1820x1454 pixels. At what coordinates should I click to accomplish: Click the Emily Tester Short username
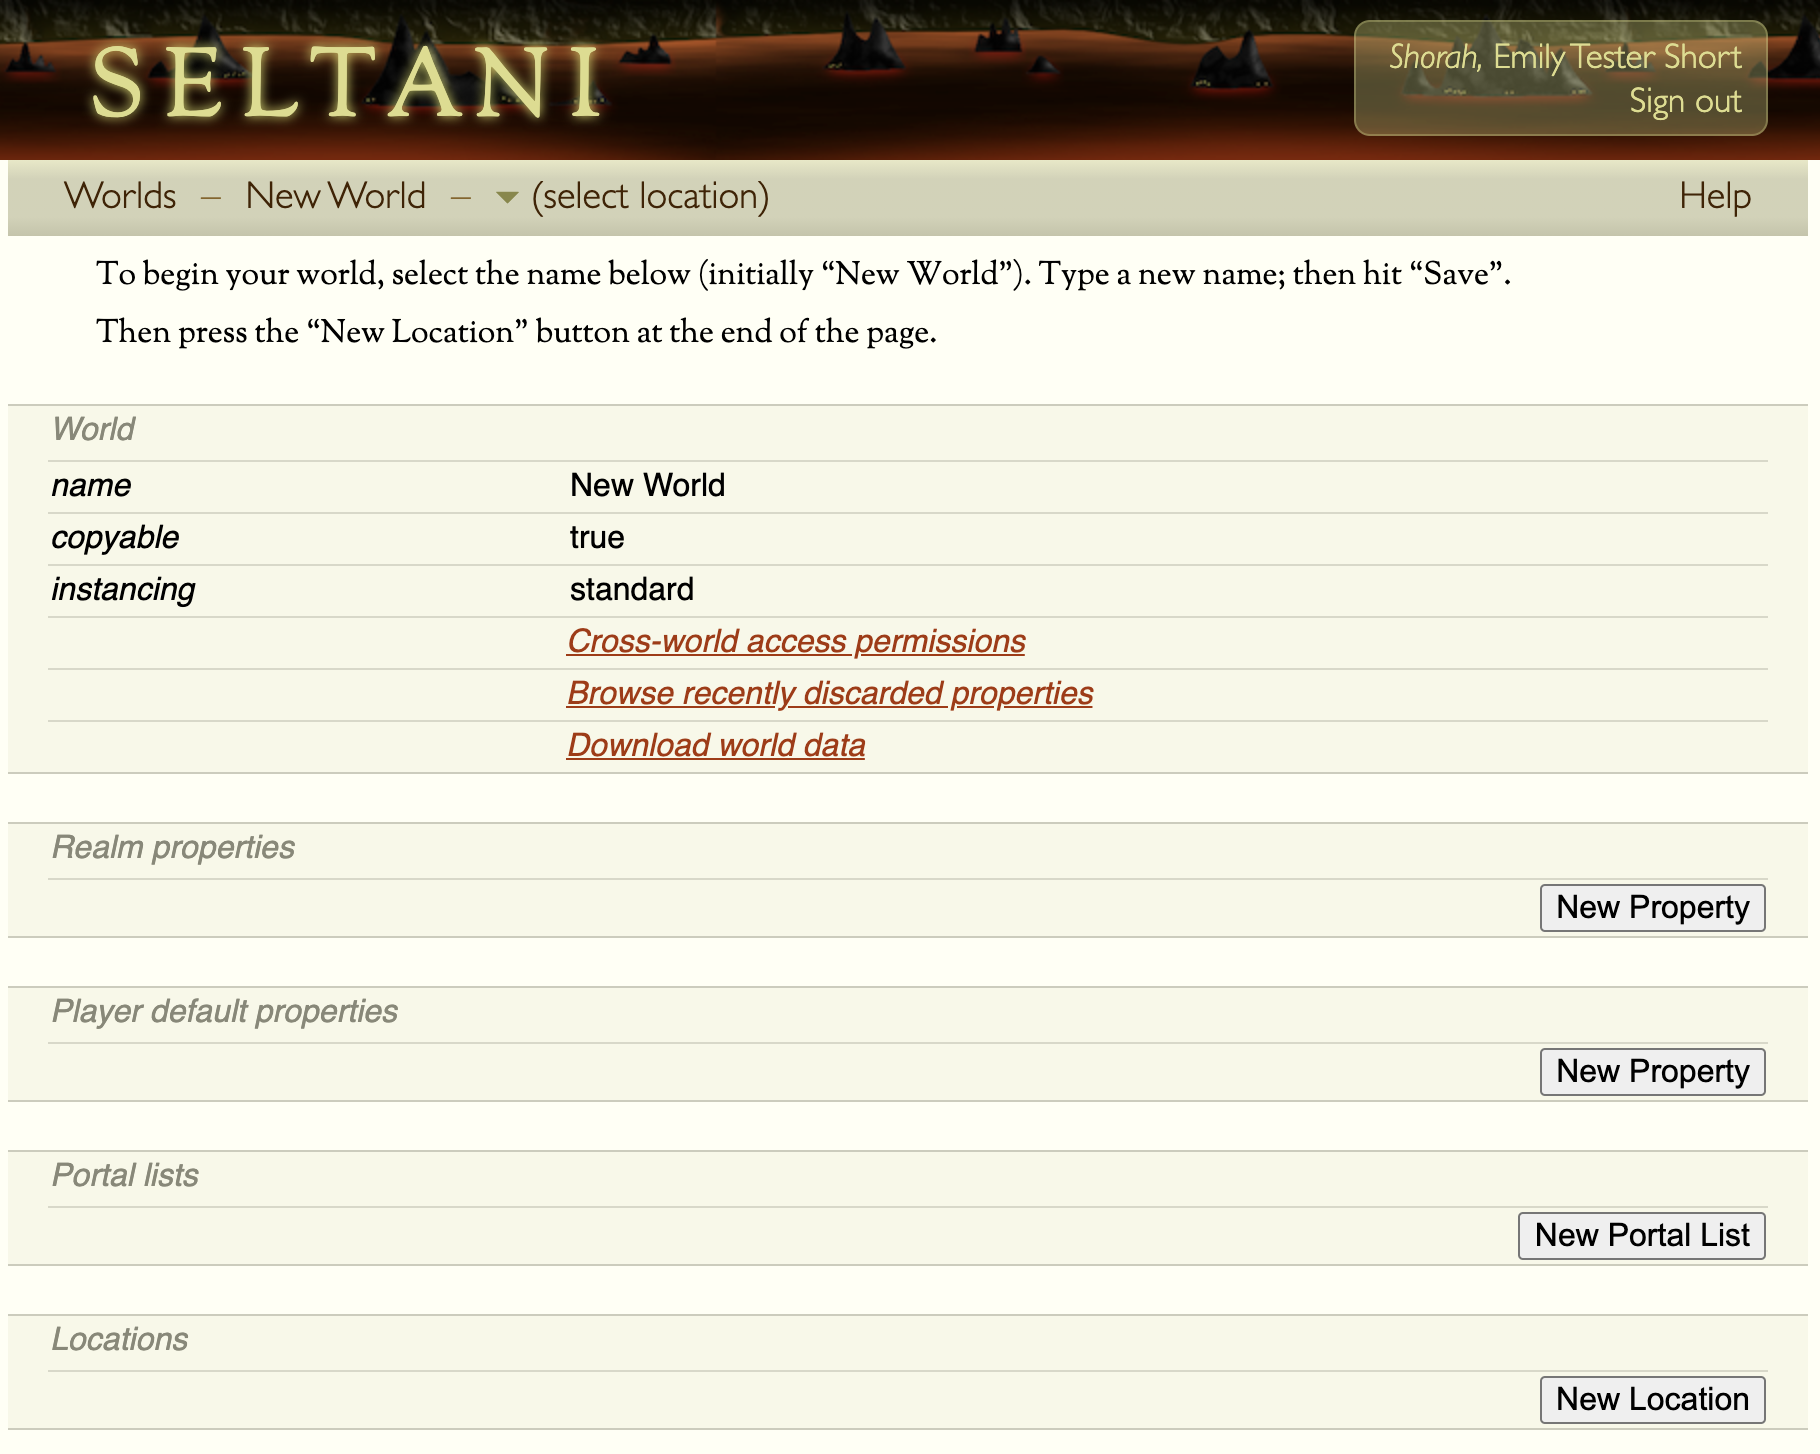pos(1617,58)
